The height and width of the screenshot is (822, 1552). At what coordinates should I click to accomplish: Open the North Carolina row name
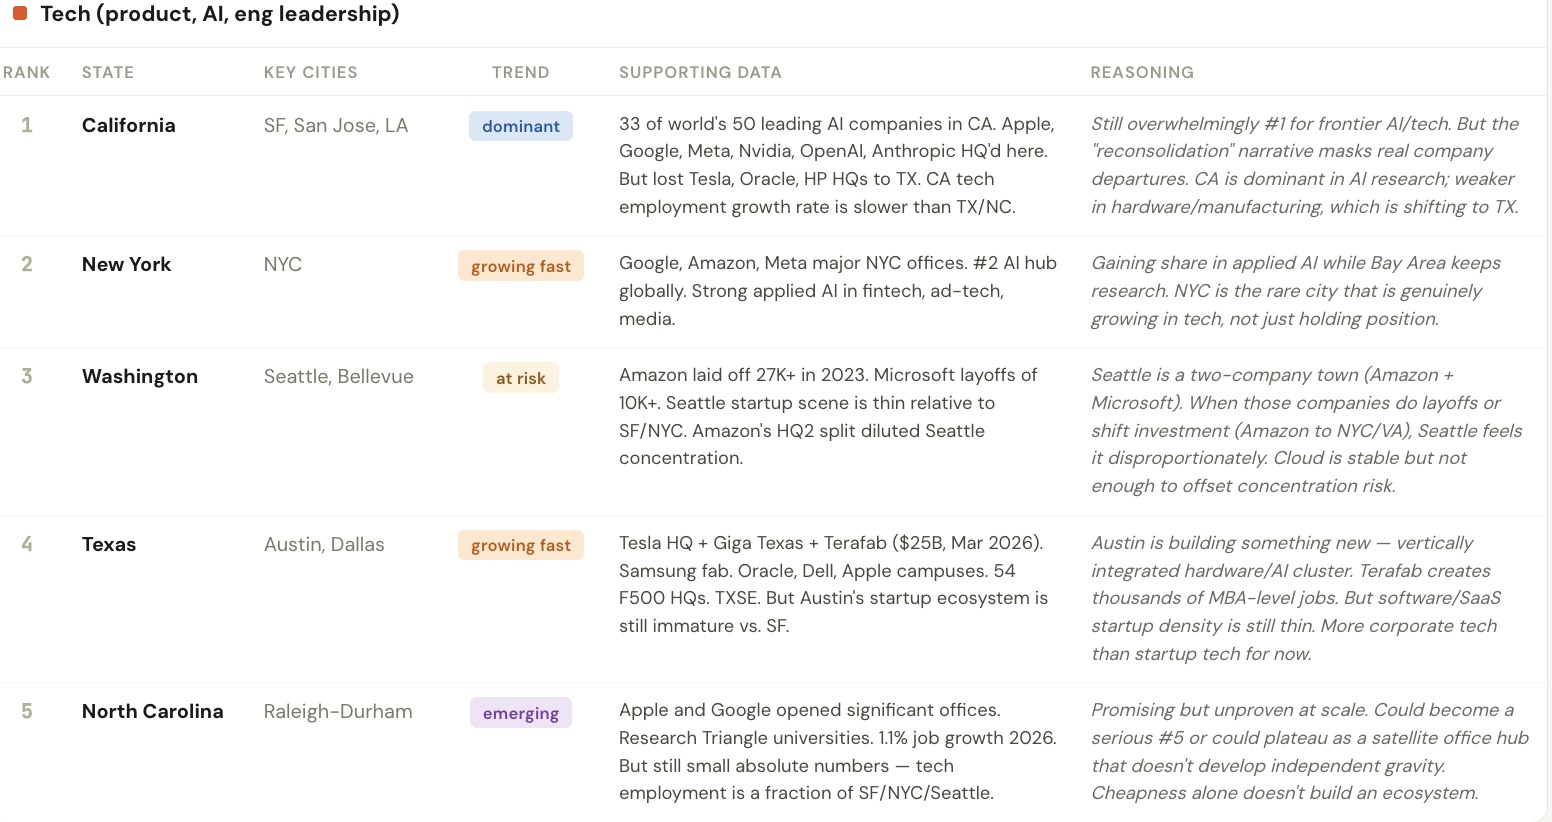[x=153, y=711]
